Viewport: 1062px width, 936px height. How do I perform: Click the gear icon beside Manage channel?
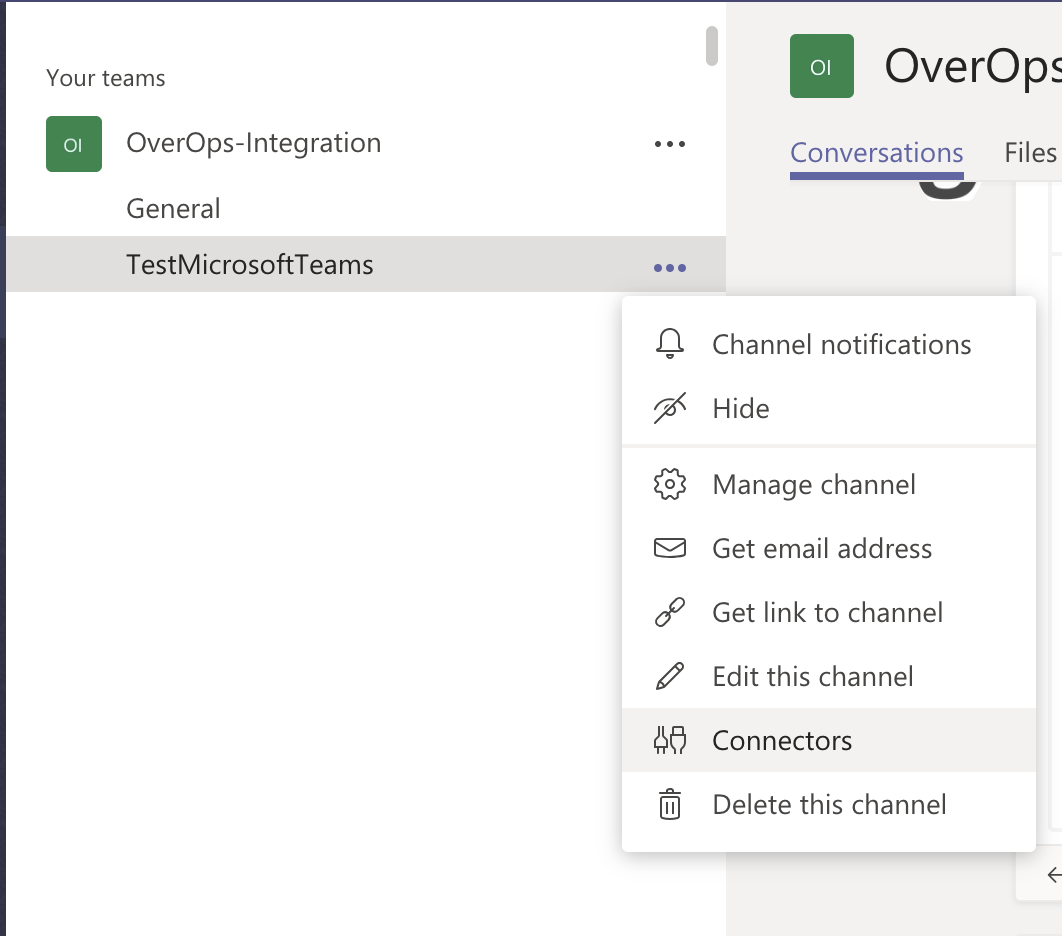click(669, 484)
